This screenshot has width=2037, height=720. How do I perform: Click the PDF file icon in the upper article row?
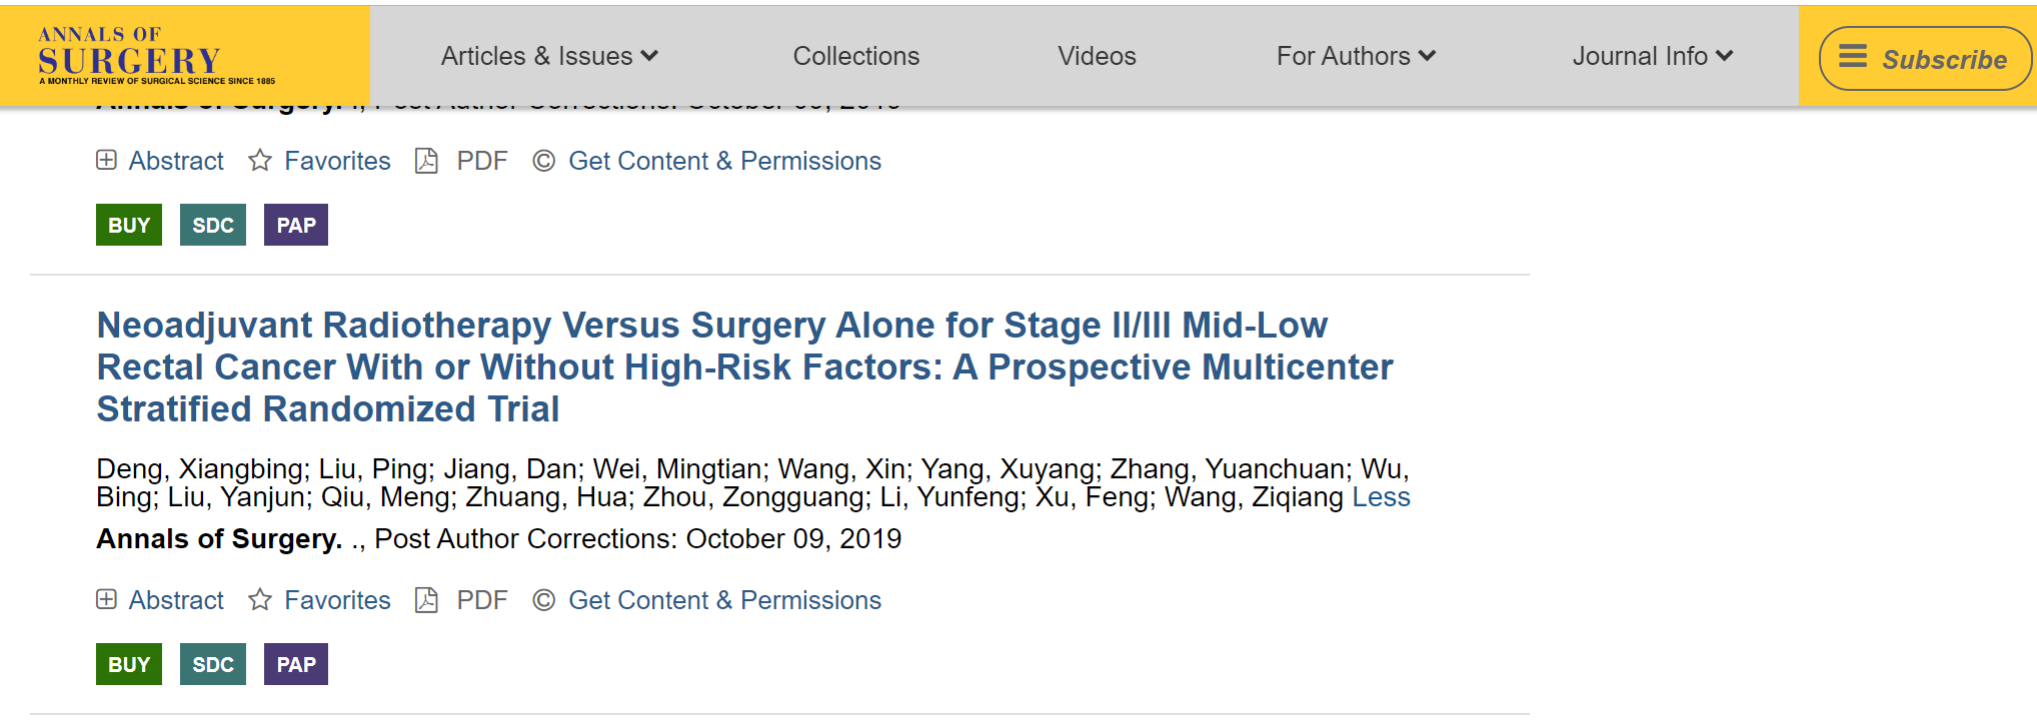point(427,161)
